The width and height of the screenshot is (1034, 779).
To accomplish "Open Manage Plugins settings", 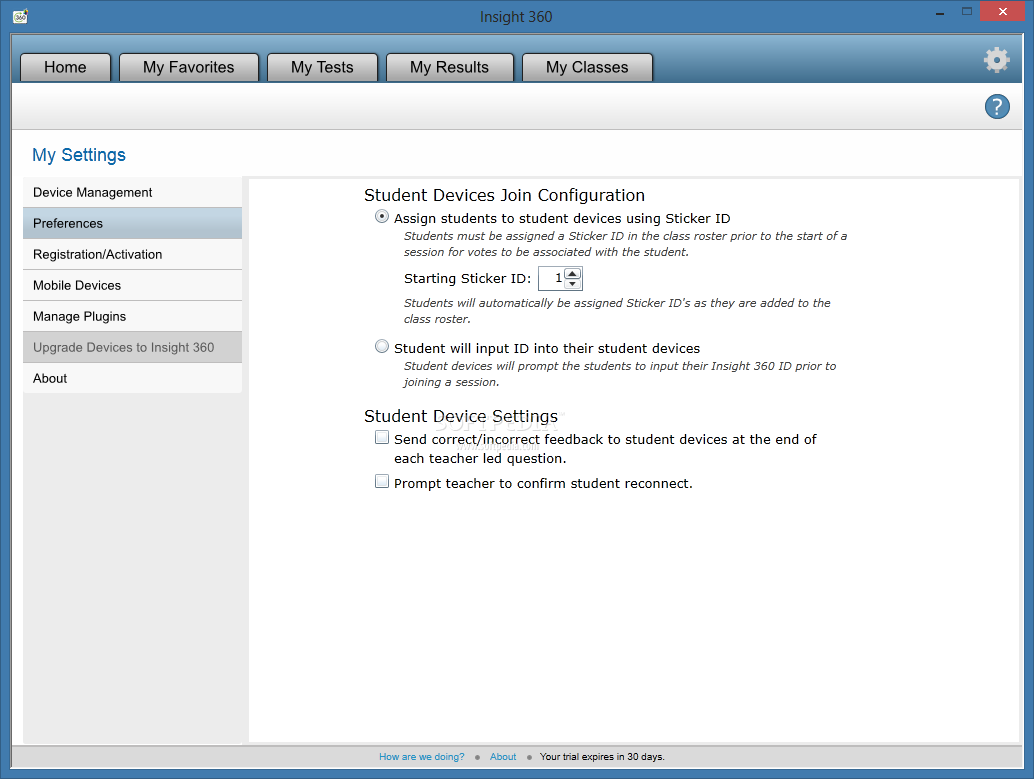I will [x=133, y=316].
